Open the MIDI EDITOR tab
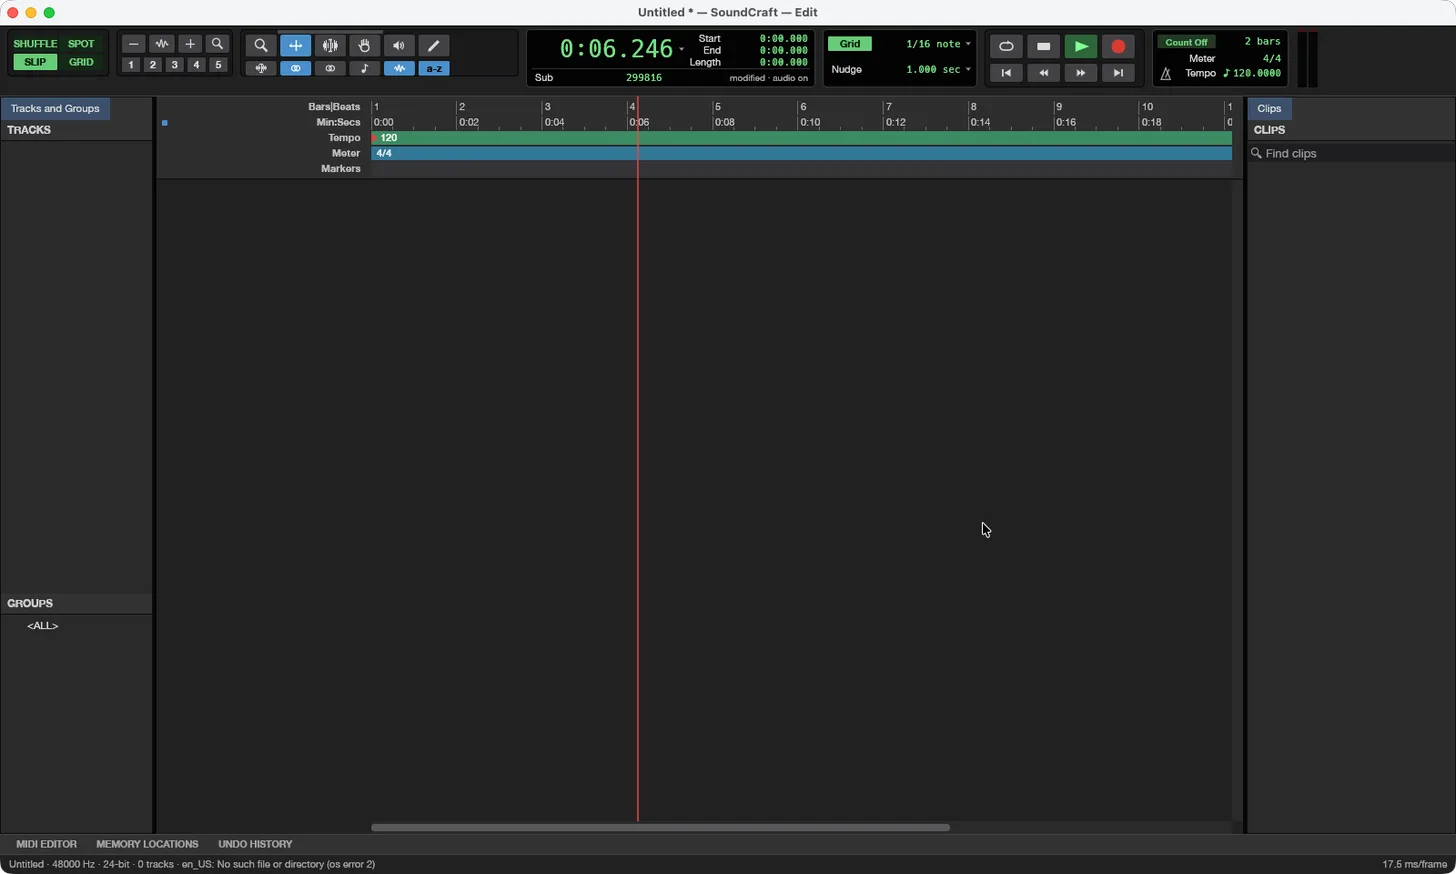This screenshot has height=874, width=1456. click(46, 844)
